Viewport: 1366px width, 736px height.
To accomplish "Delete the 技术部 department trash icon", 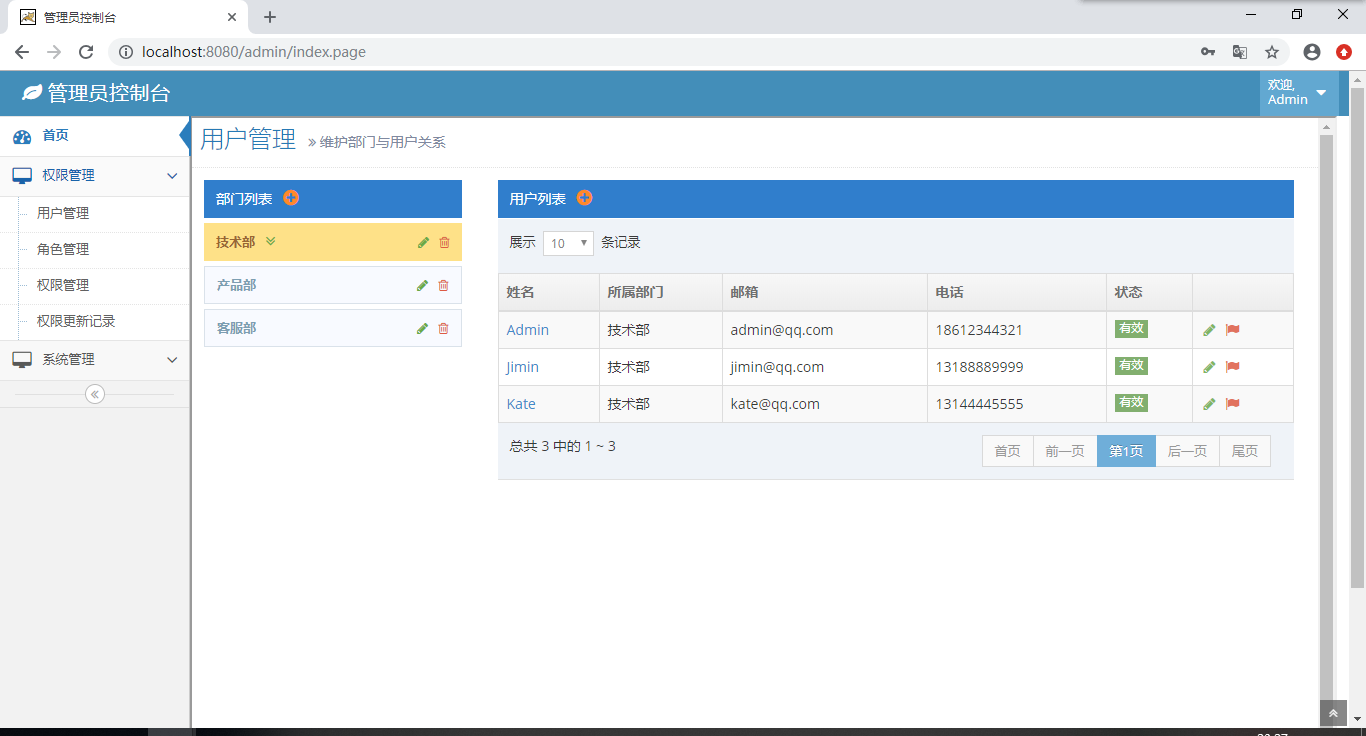I will (x=444, y=242).
